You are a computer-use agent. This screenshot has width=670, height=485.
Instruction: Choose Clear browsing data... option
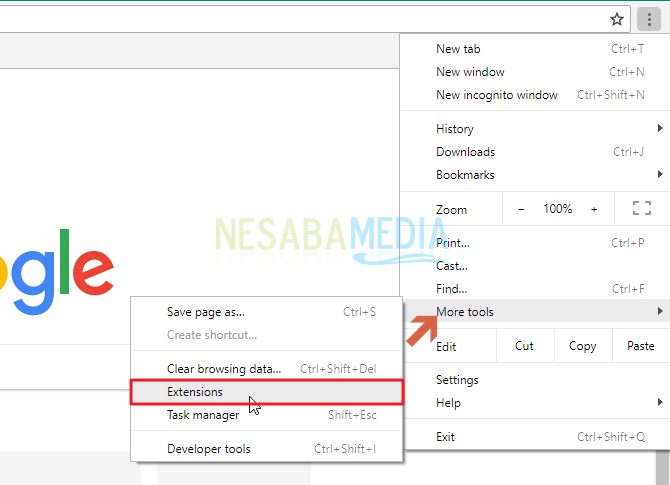(x=267, y=369)
